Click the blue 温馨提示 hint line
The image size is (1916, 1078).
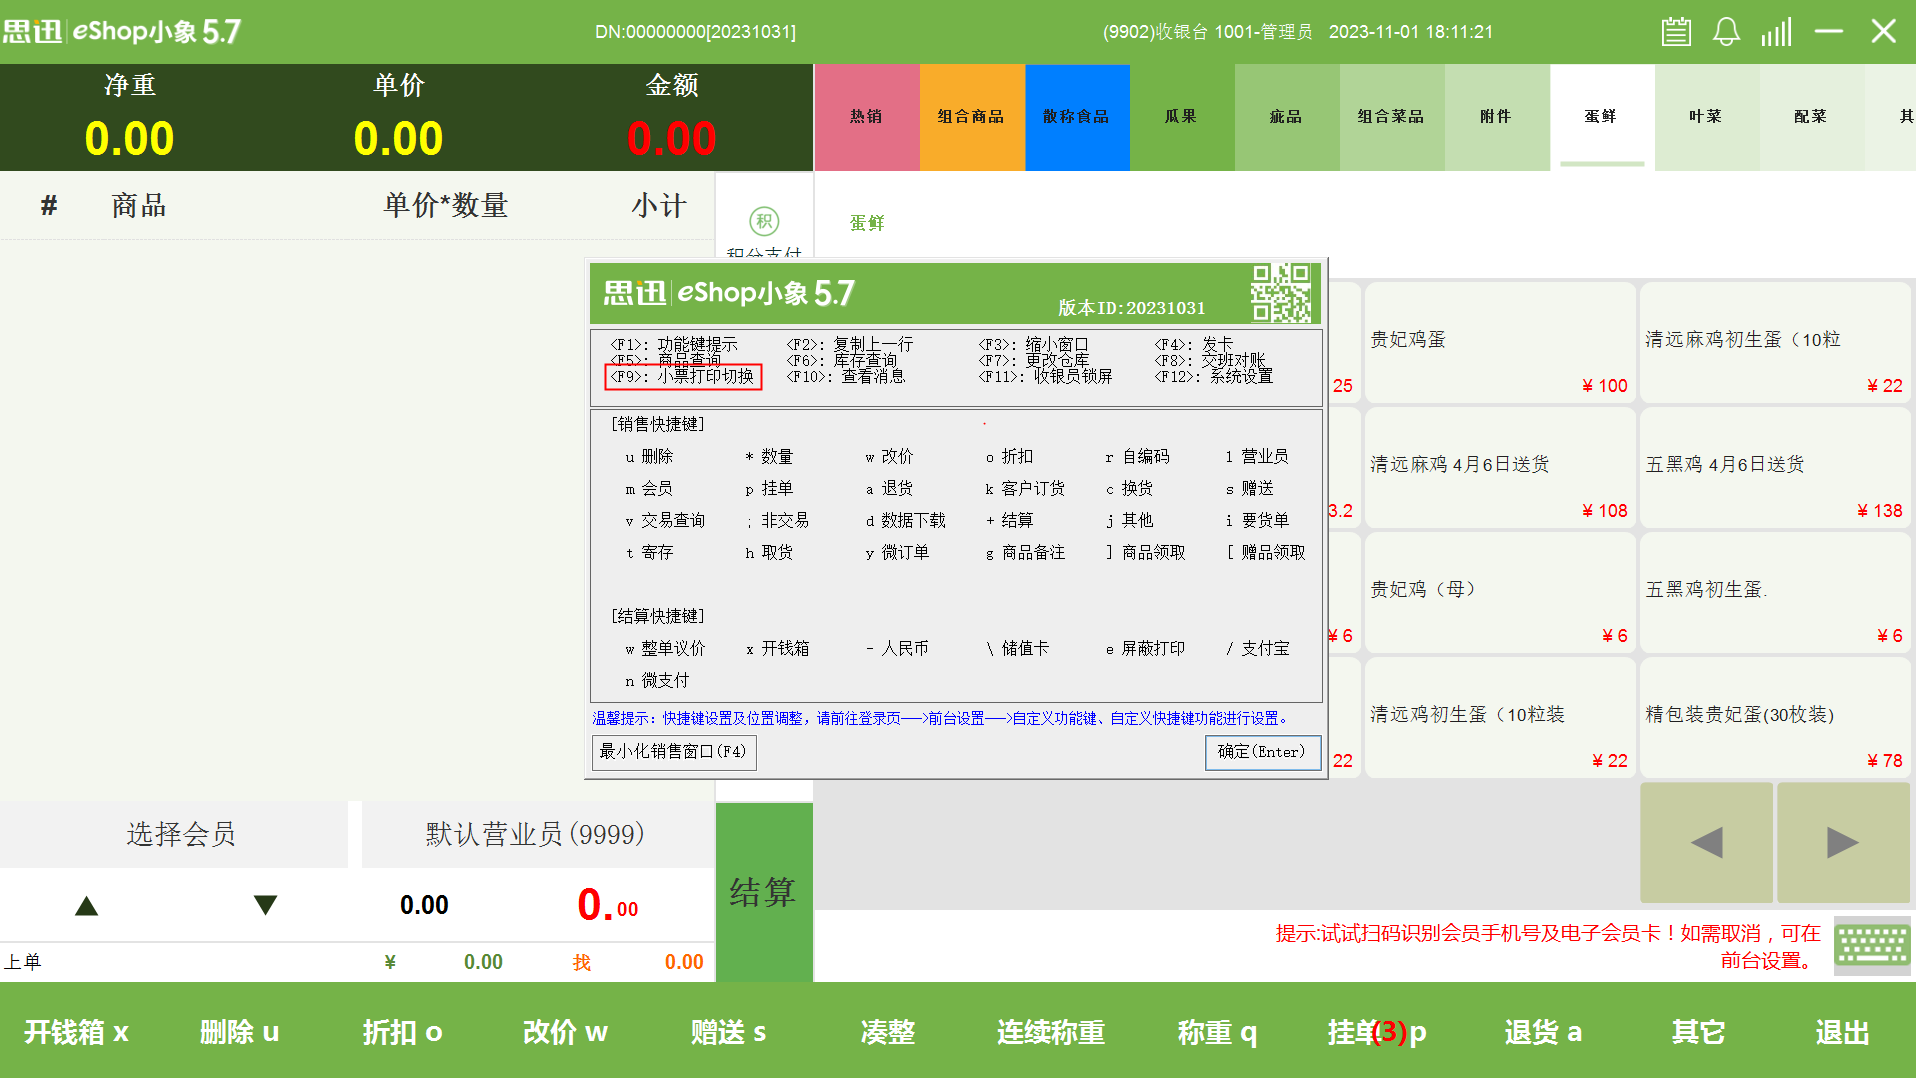click(x=941, y=719)
